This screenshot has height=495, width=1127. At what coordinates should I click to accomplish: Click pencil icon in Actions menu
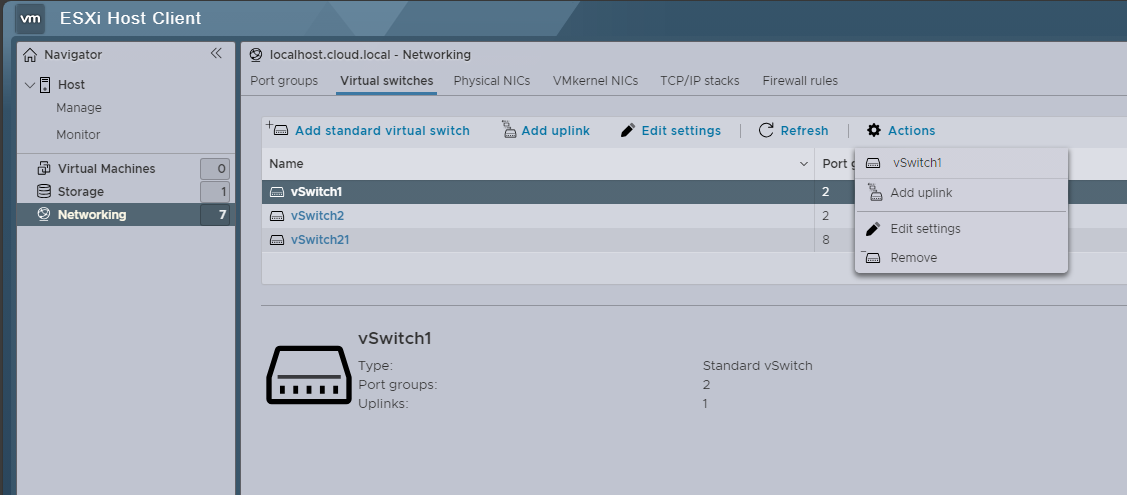pos(873,228)
